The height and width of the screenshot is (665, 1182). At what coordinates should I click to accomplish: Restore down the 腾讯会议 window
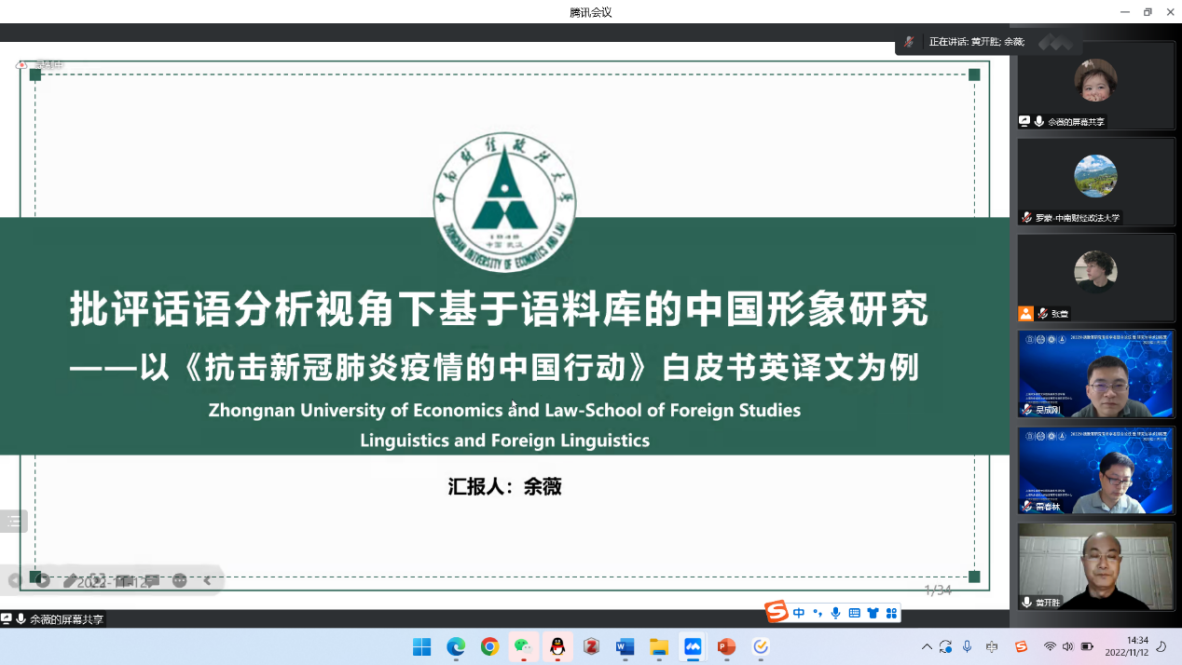tap(1147, 12)
